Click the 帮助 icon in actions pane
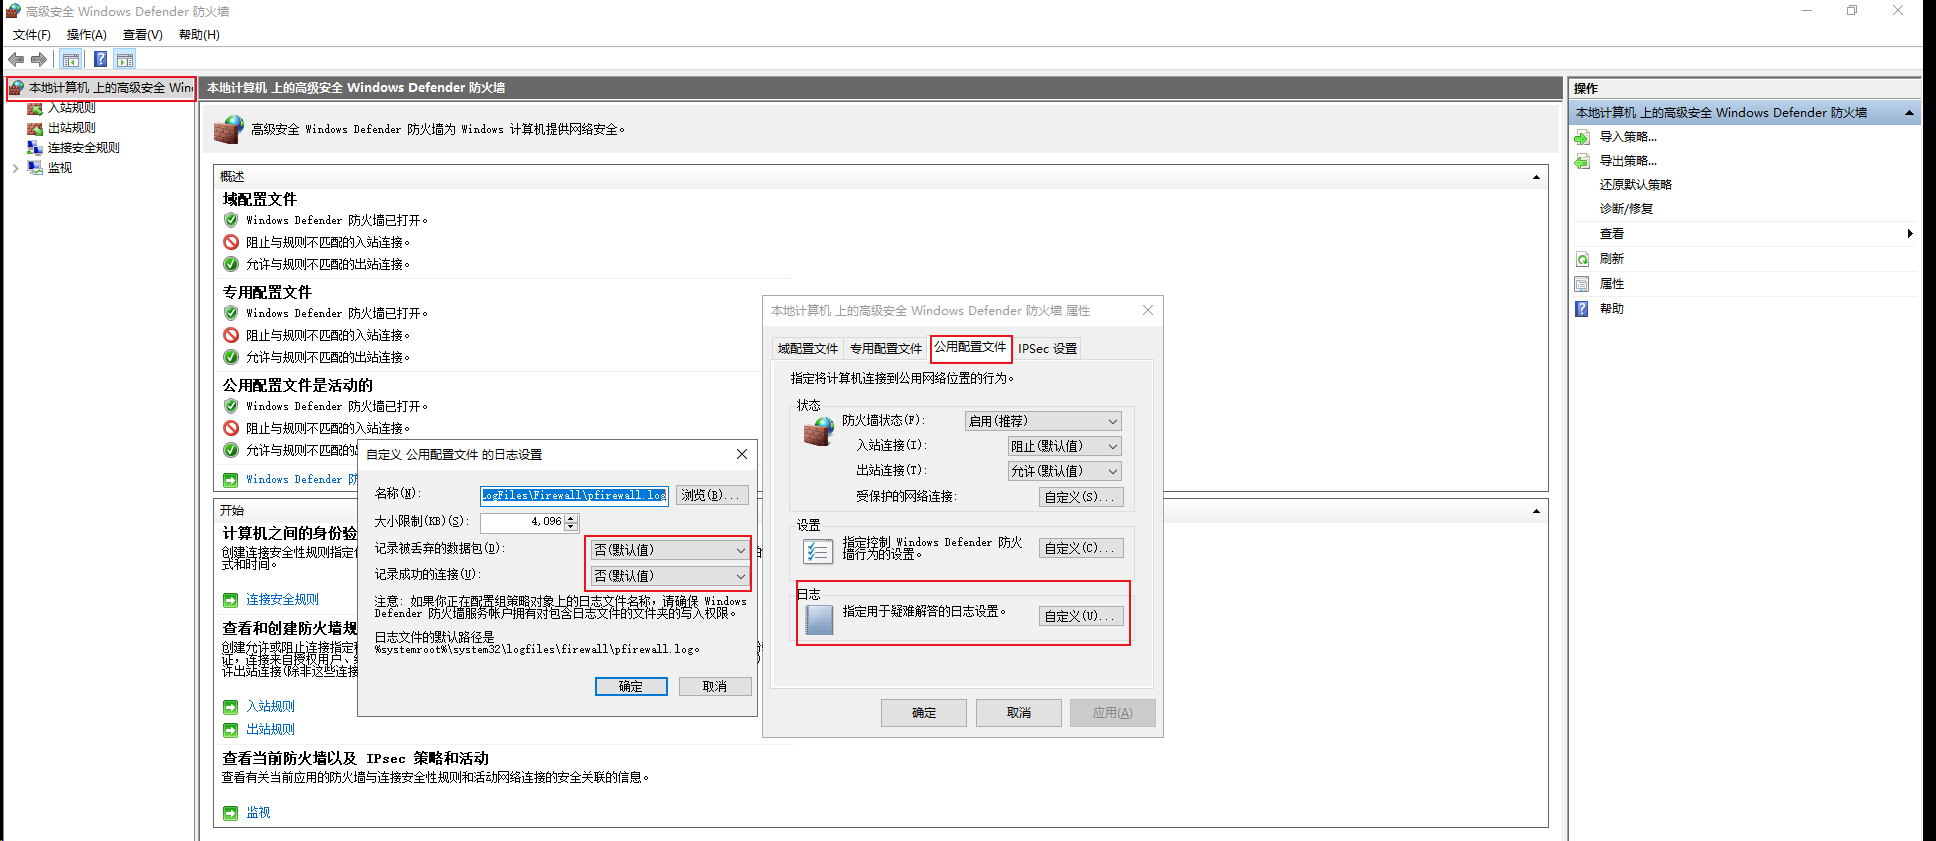The image size is (1936, 841). [x=1582, y=309]
